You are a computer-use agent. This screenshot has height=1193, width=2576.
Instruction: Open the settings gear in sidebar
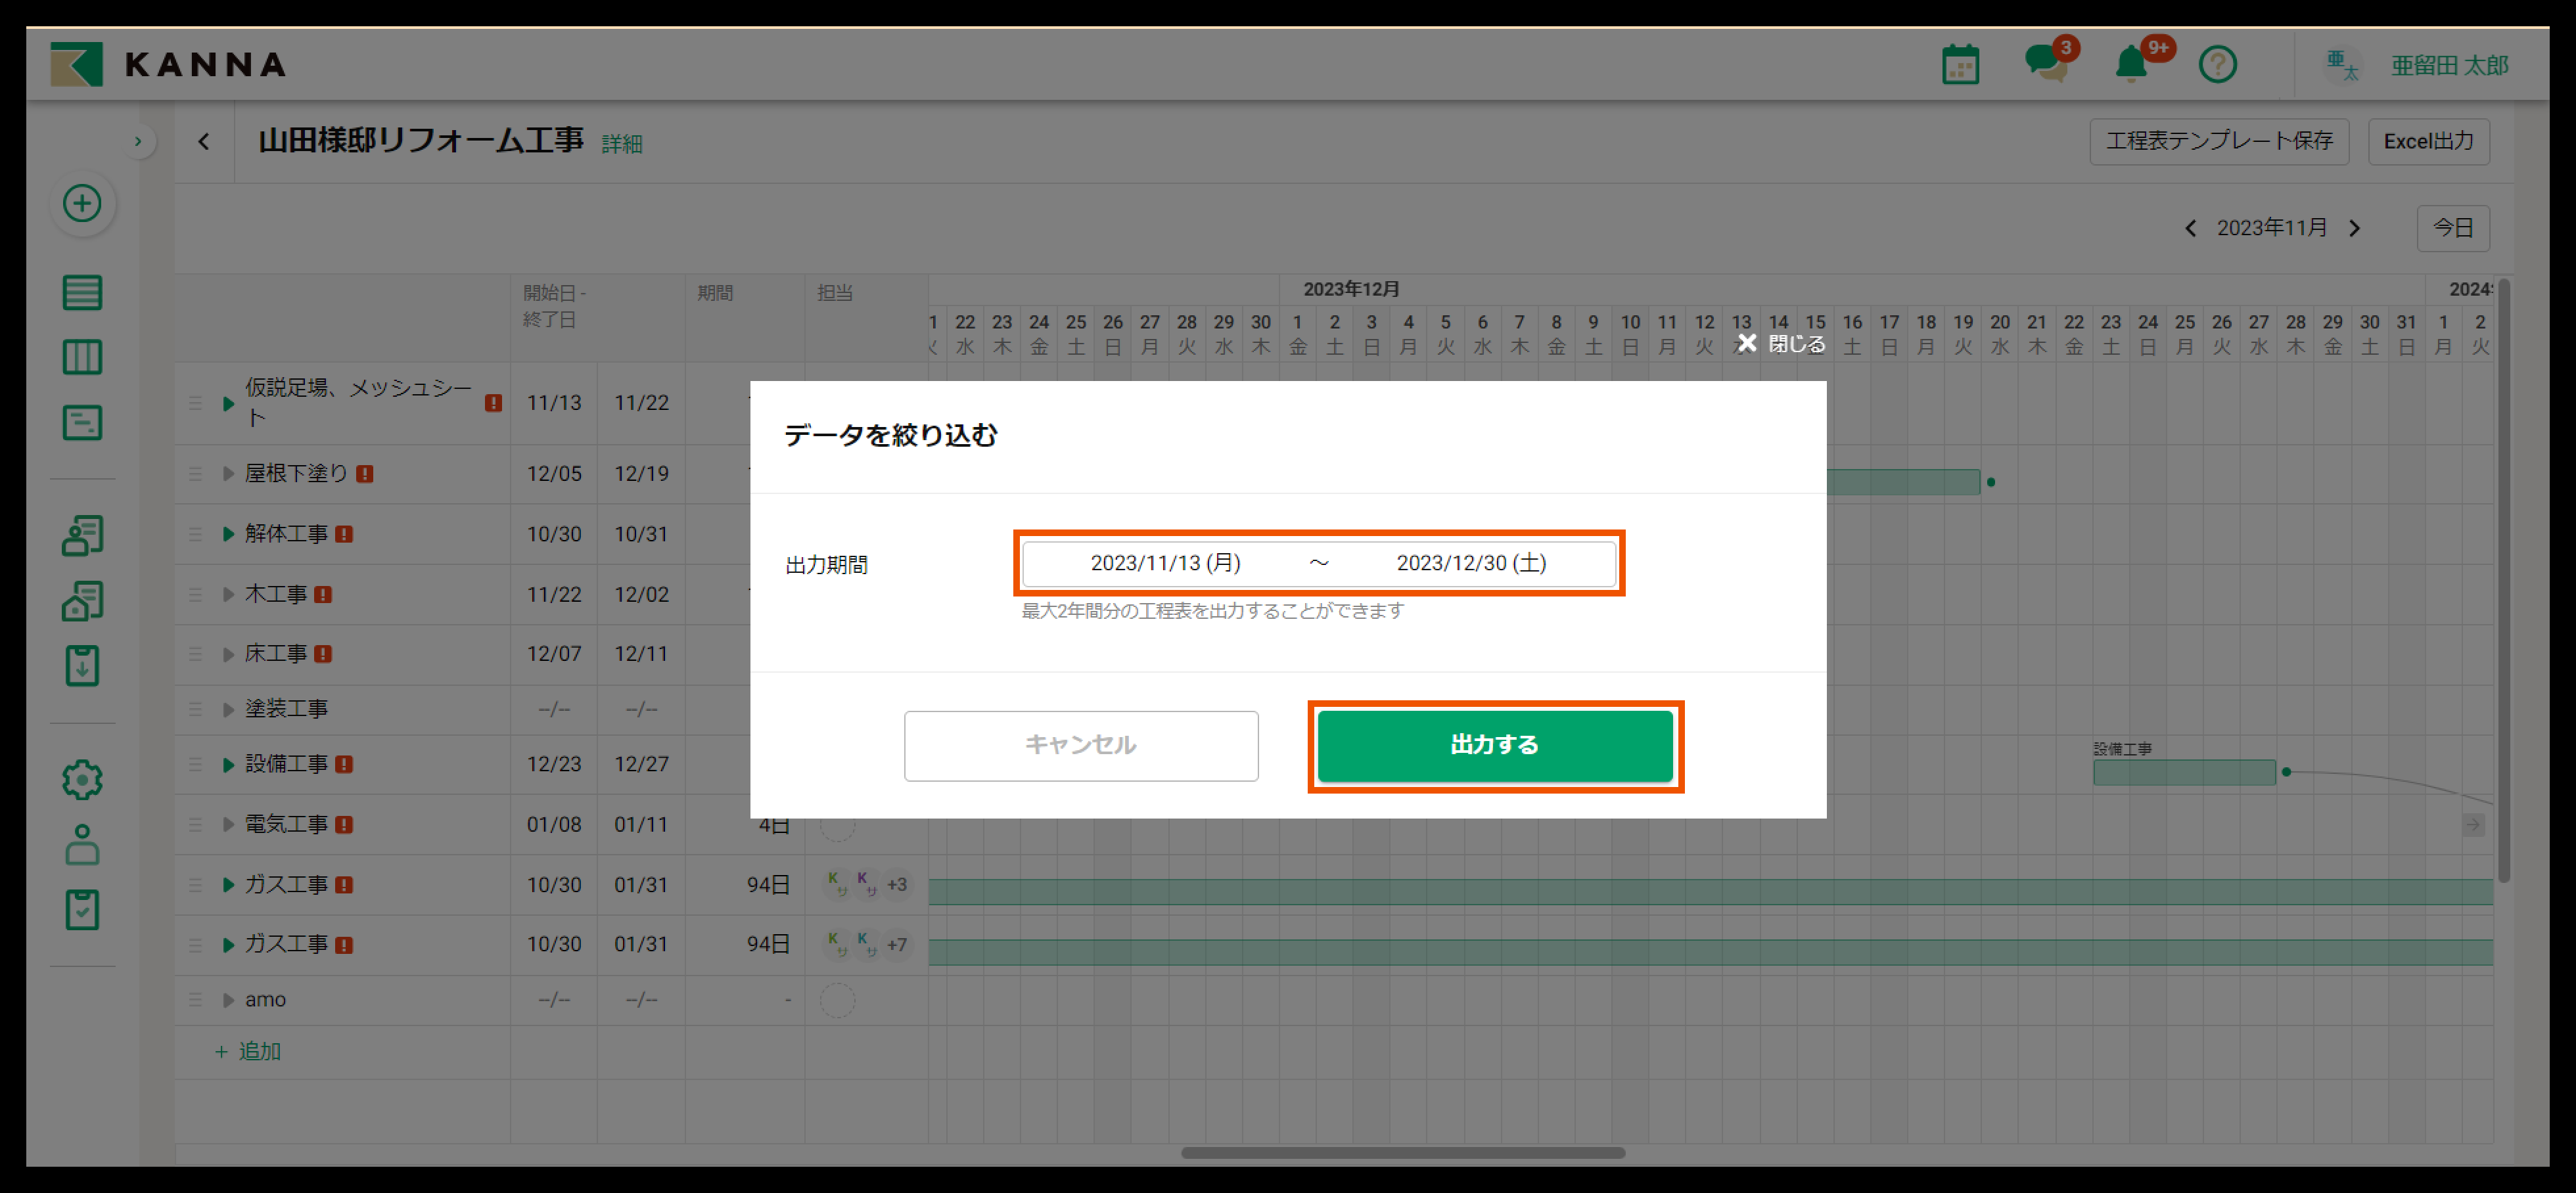[x=82, y=780]
